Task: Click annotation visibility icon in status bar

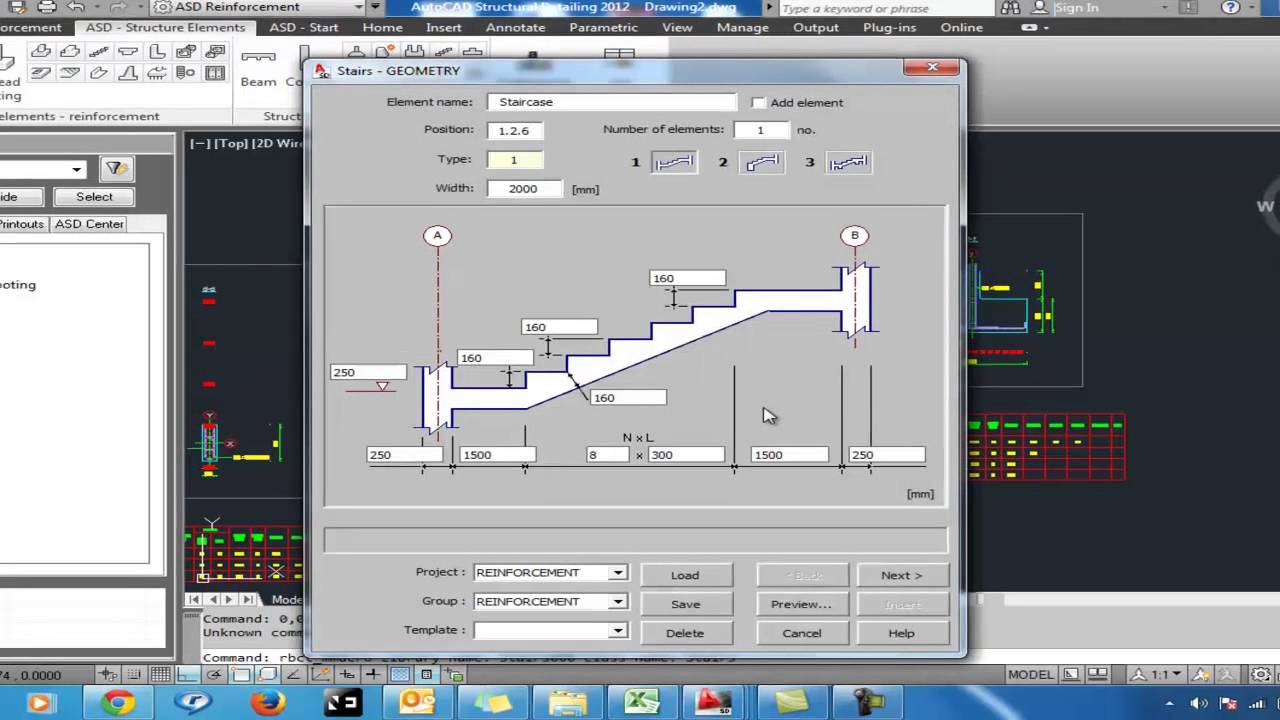Action: [x=1199, y=675]
